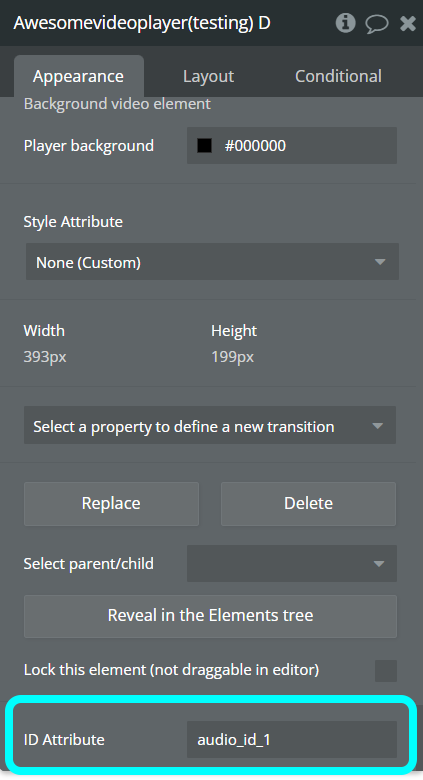Toggle the Lock this element checkbox
Image resolution: width=423 pixels, height=780 pixels.
point(386,671)
